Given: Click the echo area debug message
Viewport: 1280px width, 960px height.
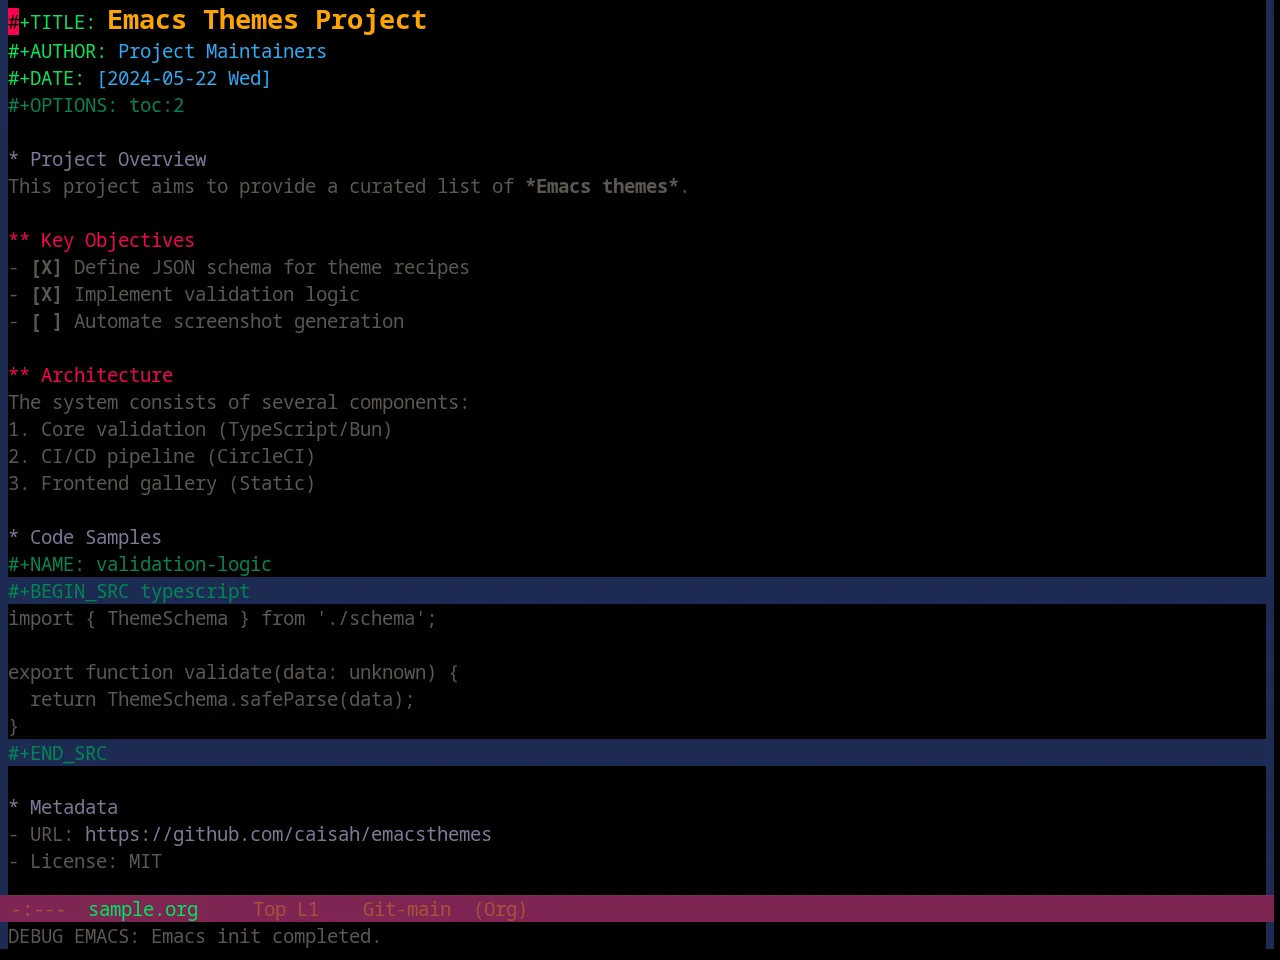Looking at the screenshot, I should pyautogui.click(x=195, y=936).
